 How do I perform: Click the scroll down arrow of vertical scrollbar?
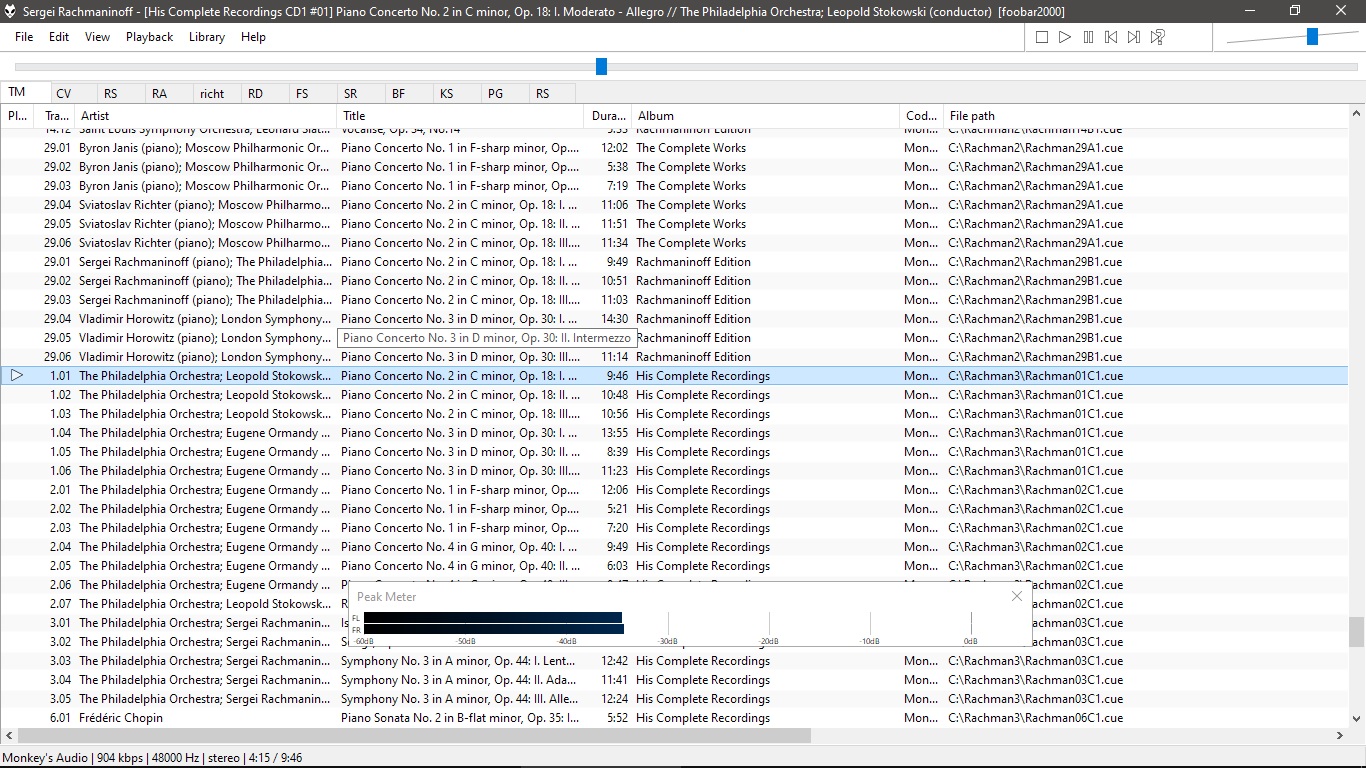pyautogui.click(x=1357, y=717)
